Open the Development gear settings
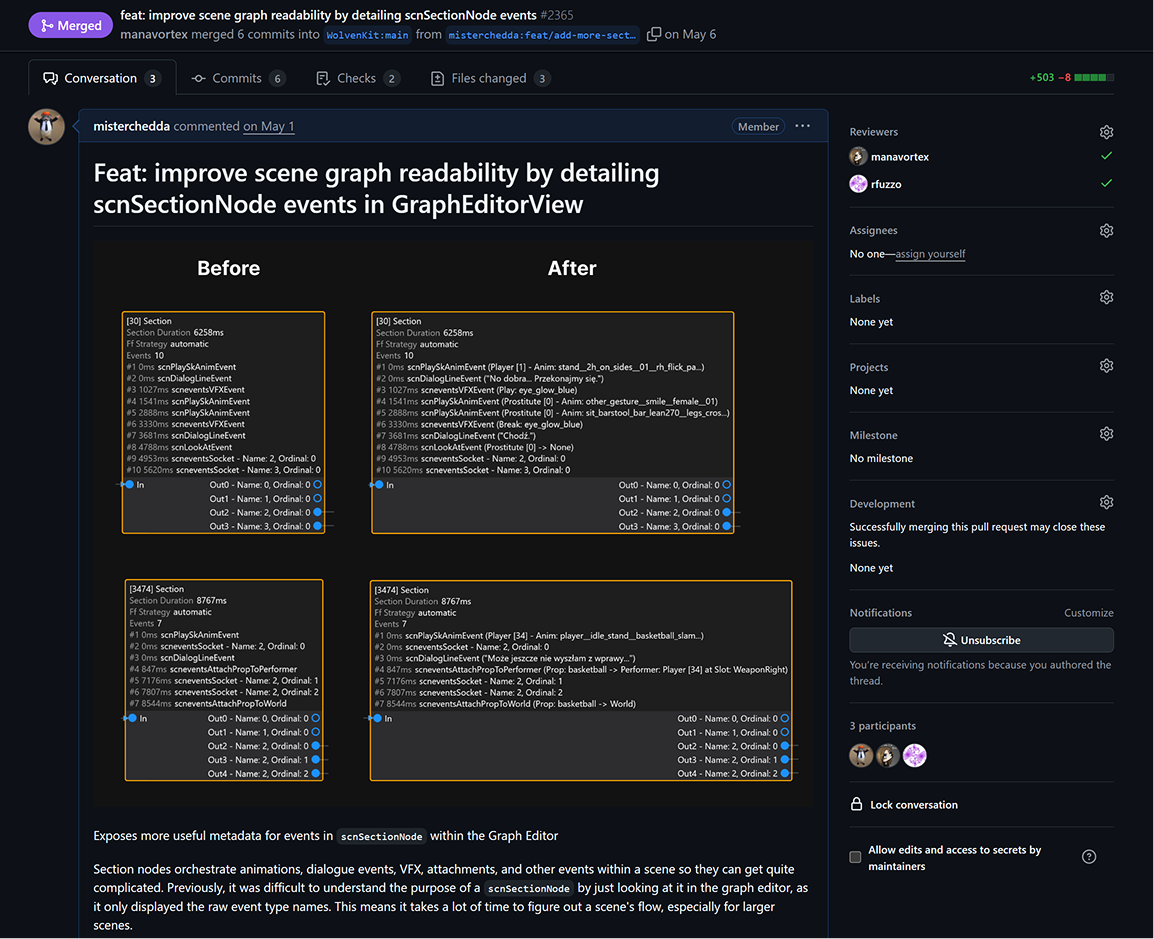The width and height of the screenshot is (1154, 939). [x=1106, y=503]
